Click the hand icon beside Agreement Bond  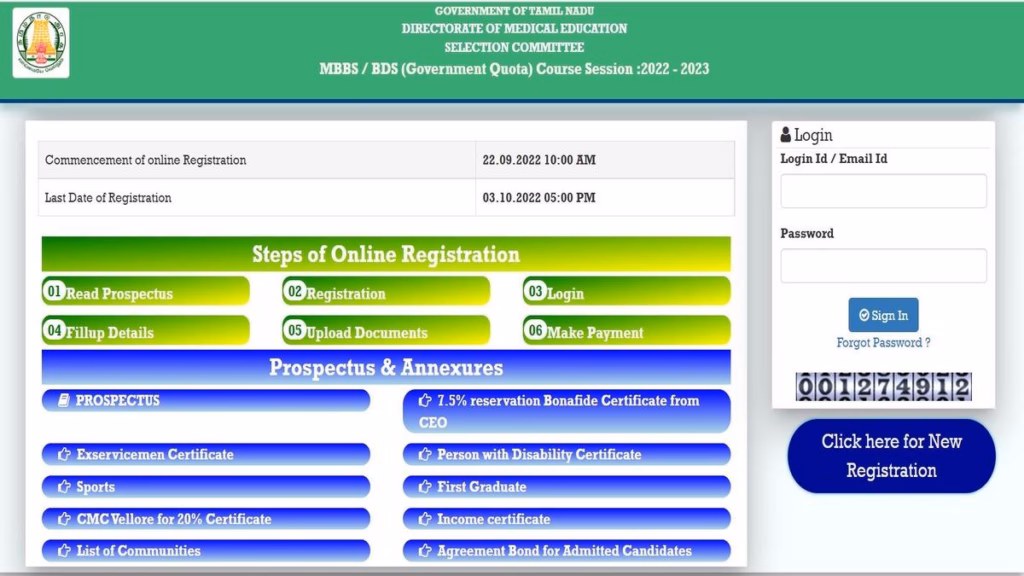(x=424, y=551)
